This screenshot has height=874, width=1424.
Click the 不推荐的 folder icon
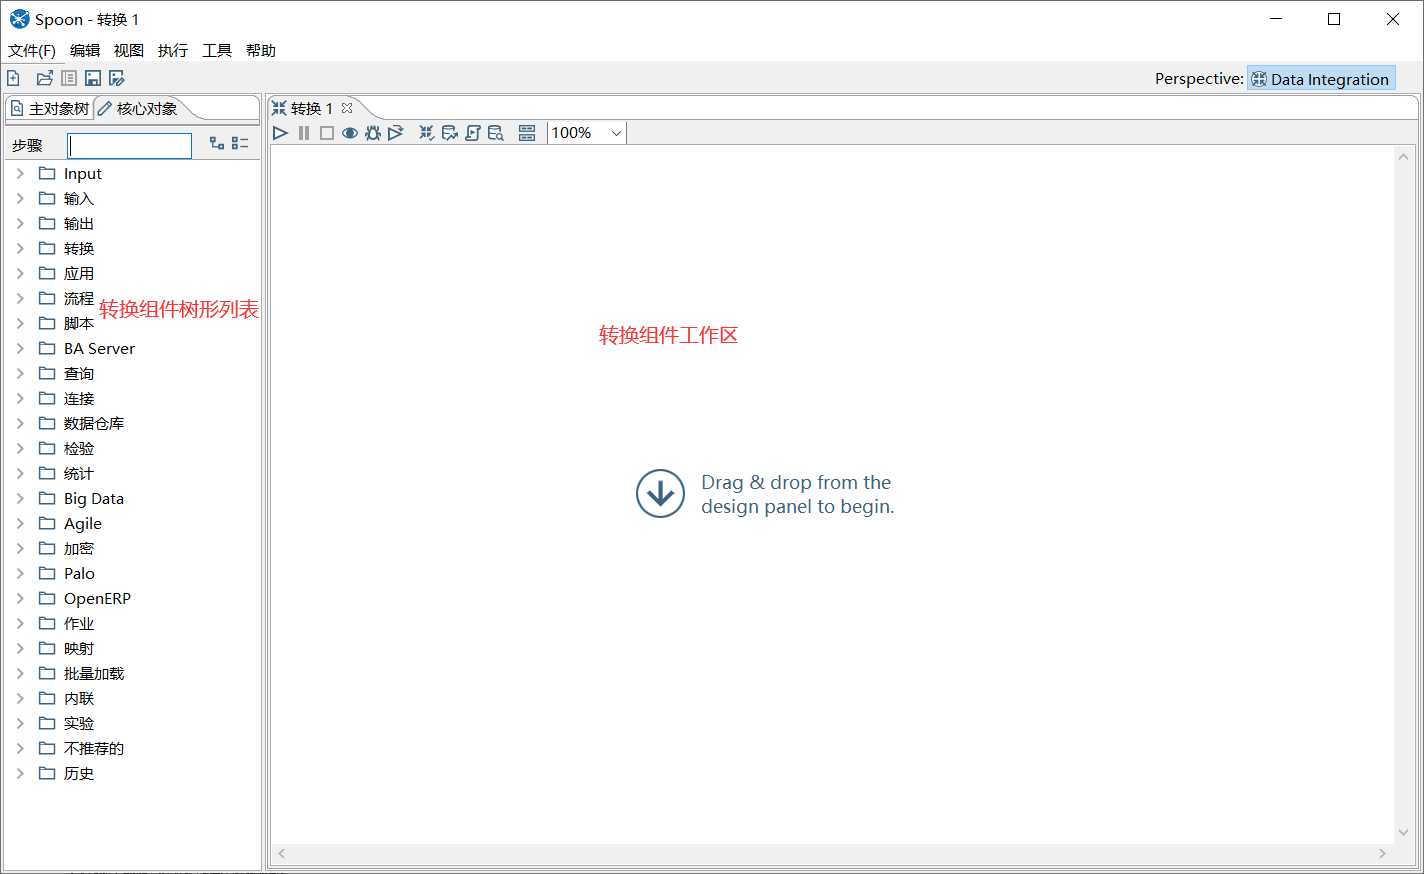[47, 747]
